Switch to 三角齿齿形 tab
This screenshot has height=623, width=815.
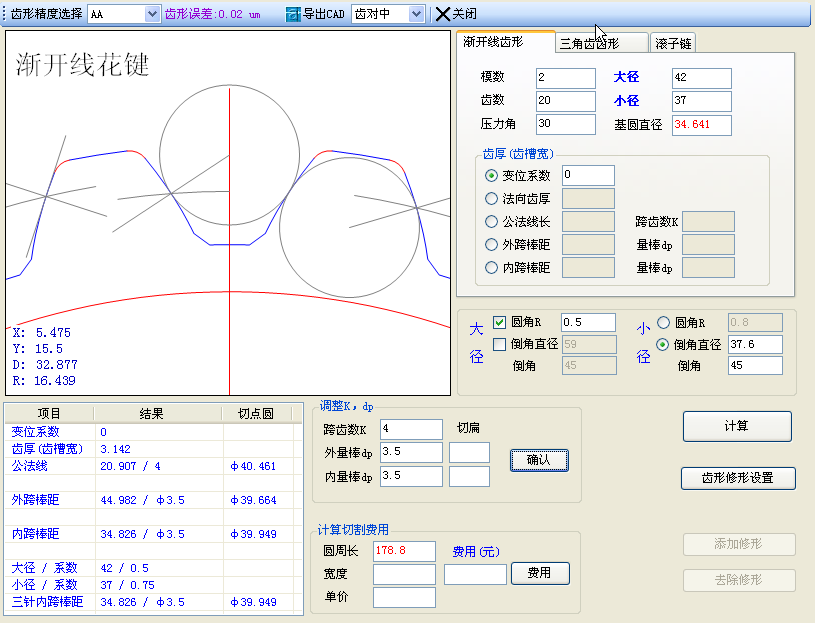point(601,43)
